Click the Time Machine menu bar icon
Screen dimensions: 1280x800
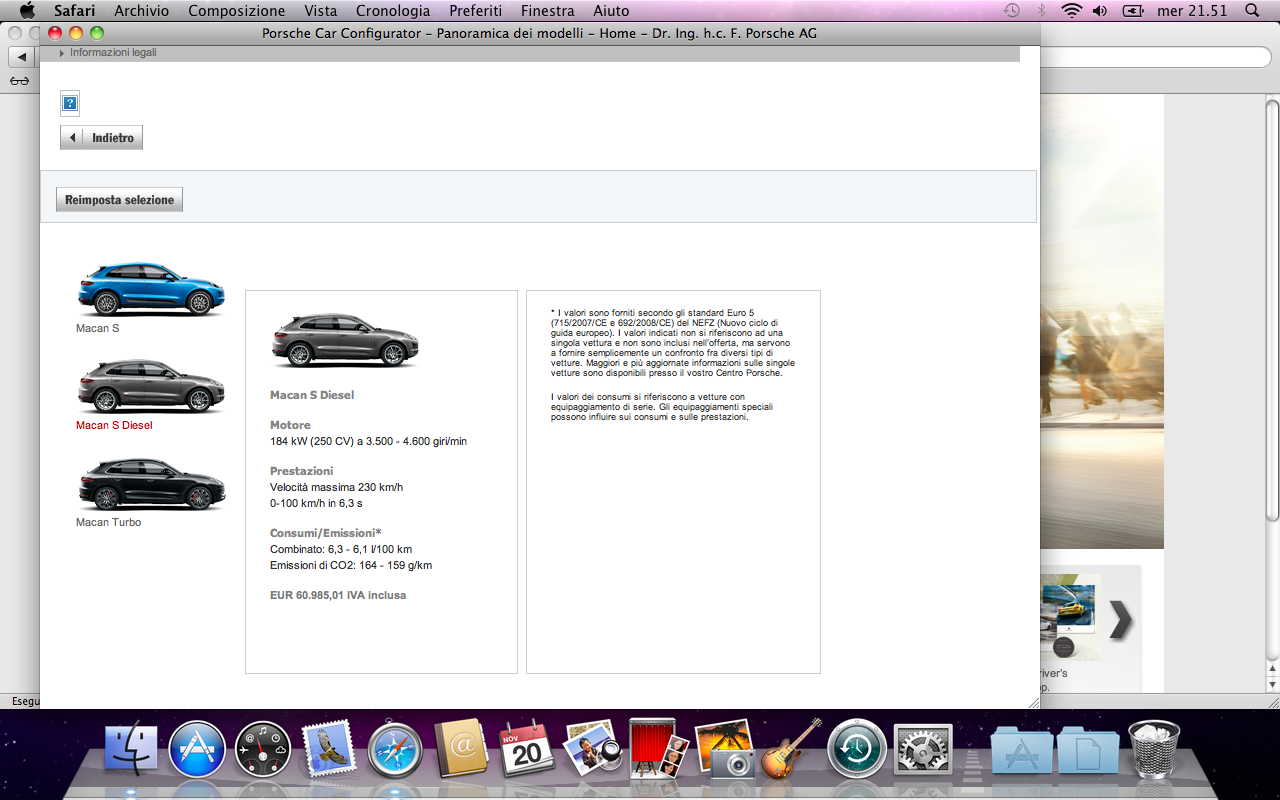1012,11
